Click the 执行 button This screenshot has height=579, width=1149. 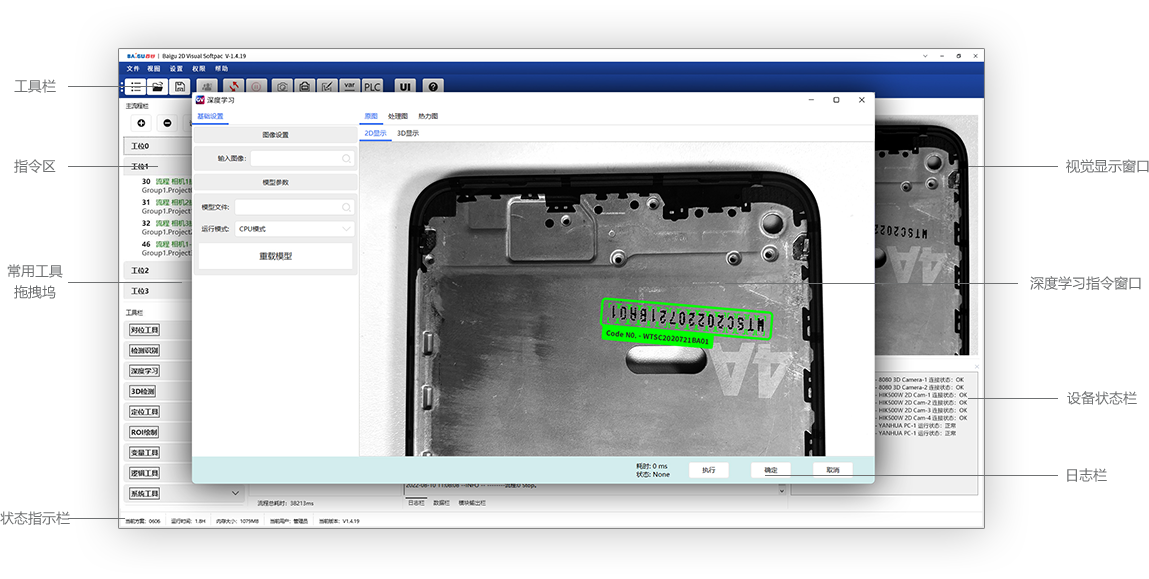click(709, 470)
